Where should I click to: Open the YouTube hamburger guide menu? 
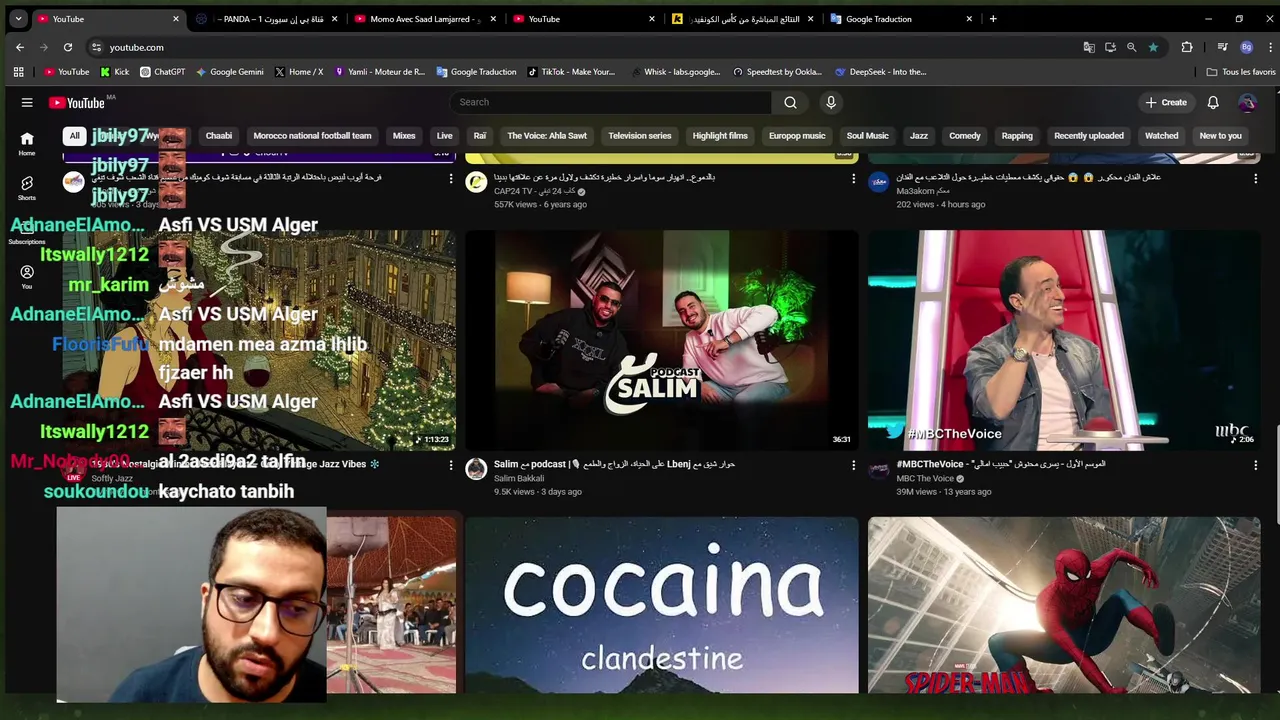[27, 102]
